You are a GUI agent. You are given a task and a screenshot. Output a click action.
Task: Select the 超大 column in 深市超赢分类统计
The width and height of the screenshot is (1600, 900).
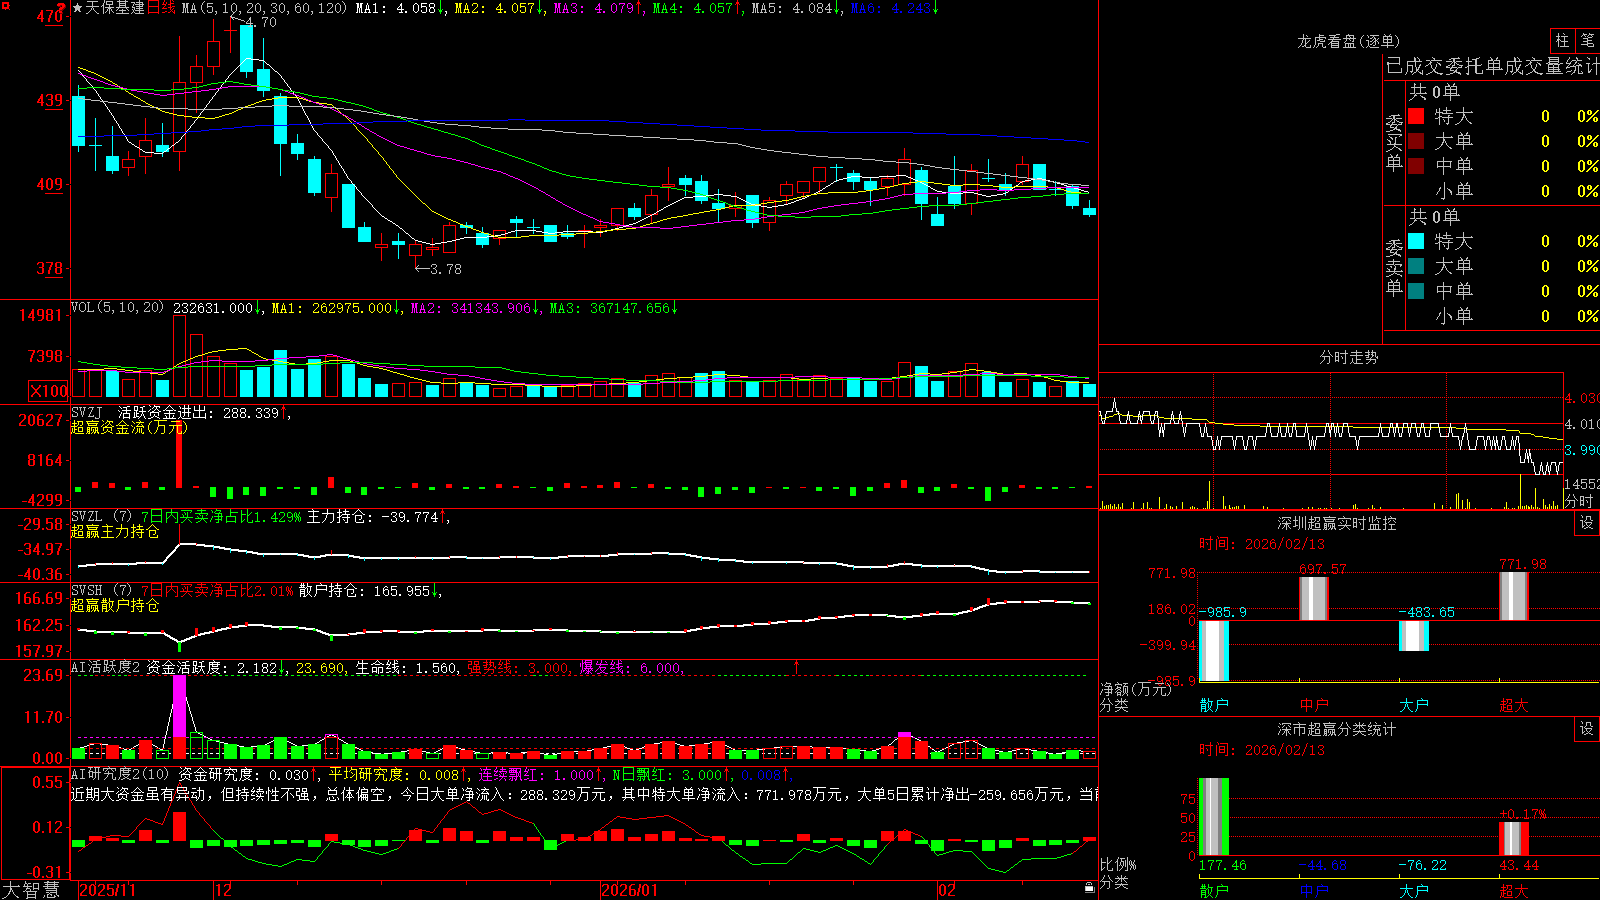click(1514, 890)
